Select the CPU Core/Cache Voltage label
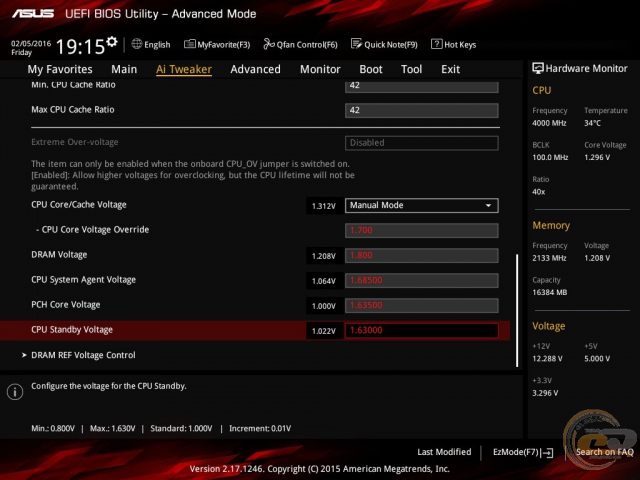This screenshot has height=480, width=640. (79, 205)
